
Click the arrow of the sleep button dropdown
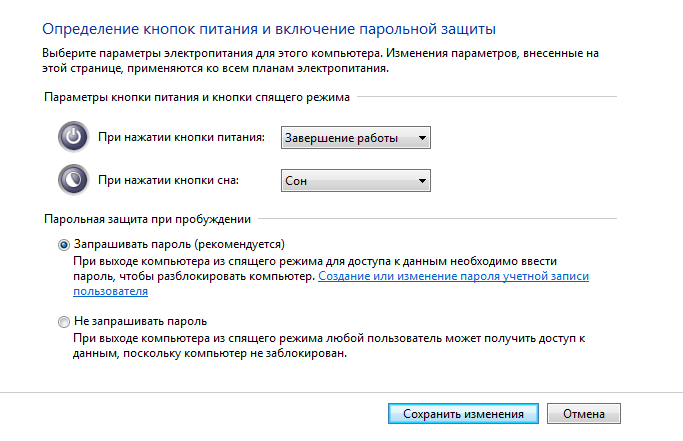point(422,181)
